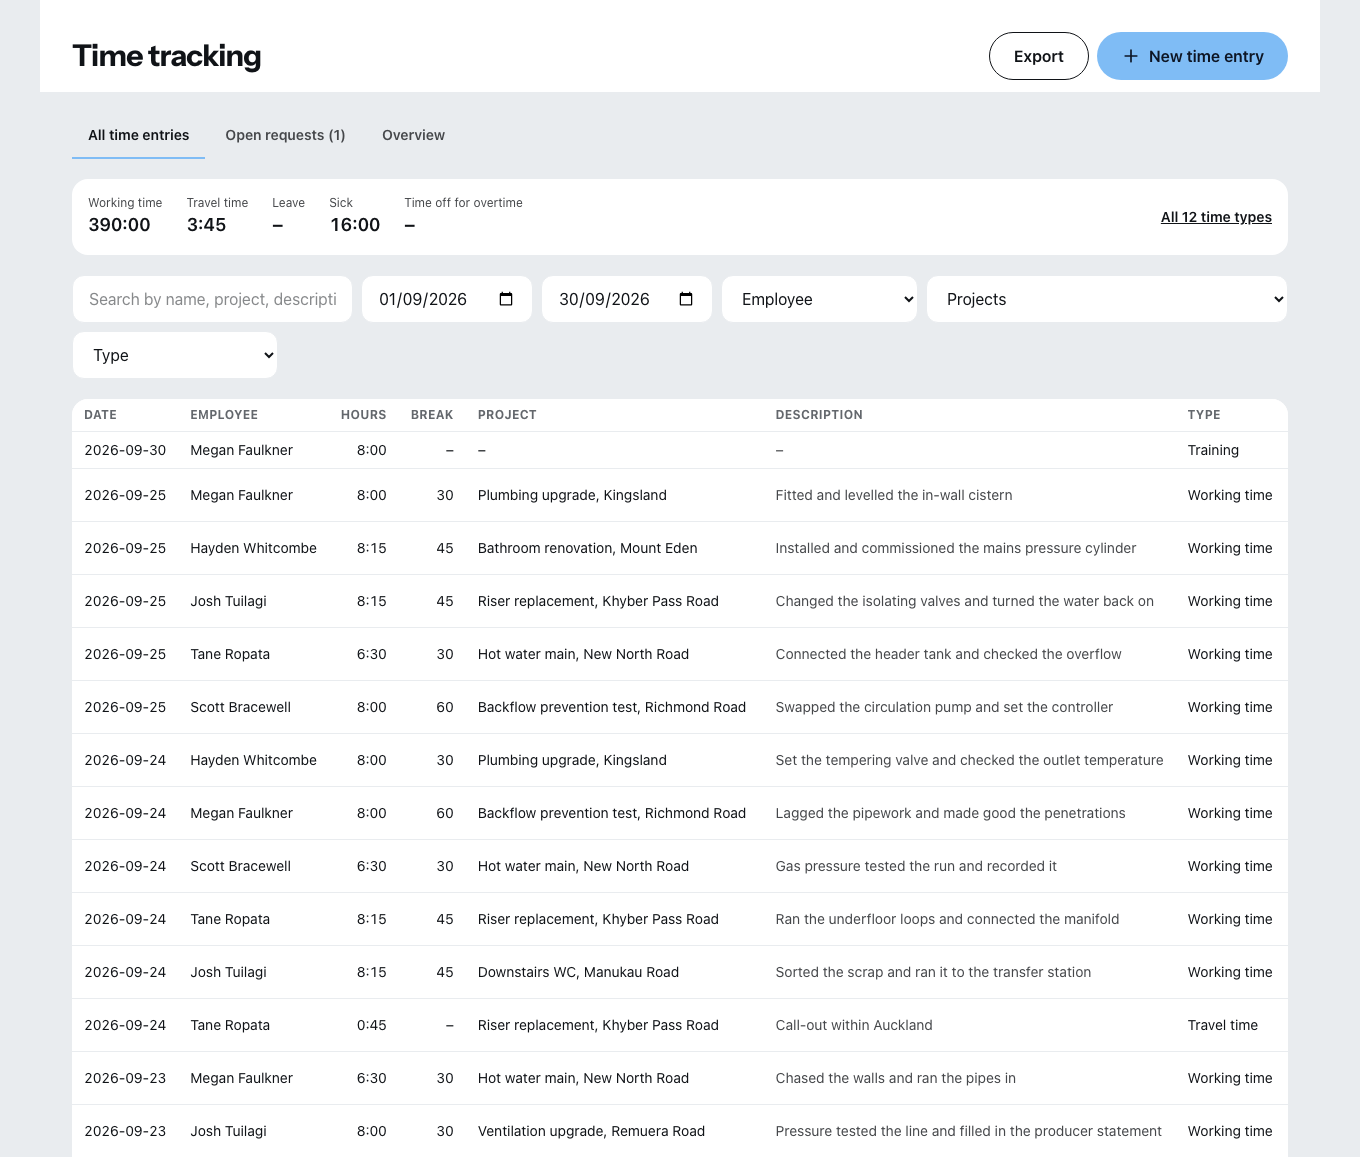Click the start date field 01/09/2026

pos(446,299)
